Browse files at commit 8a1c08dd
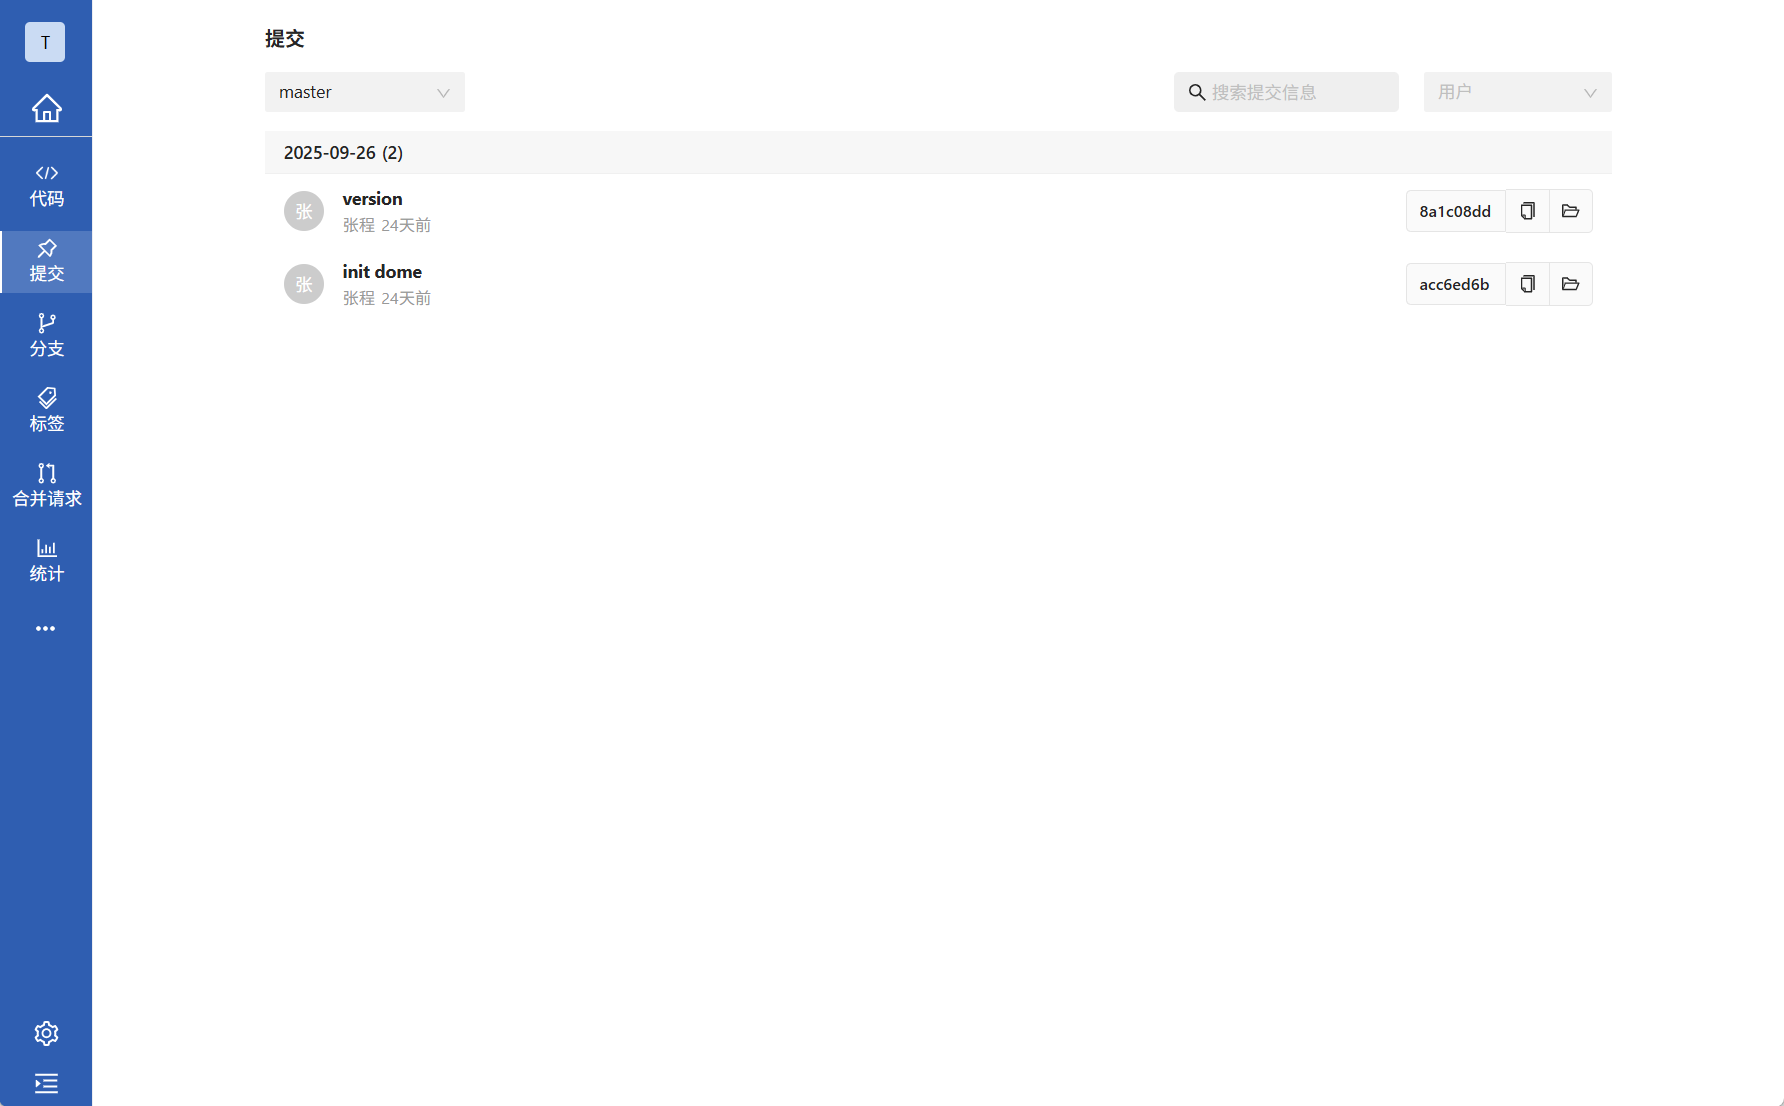 pos(1570,211)
